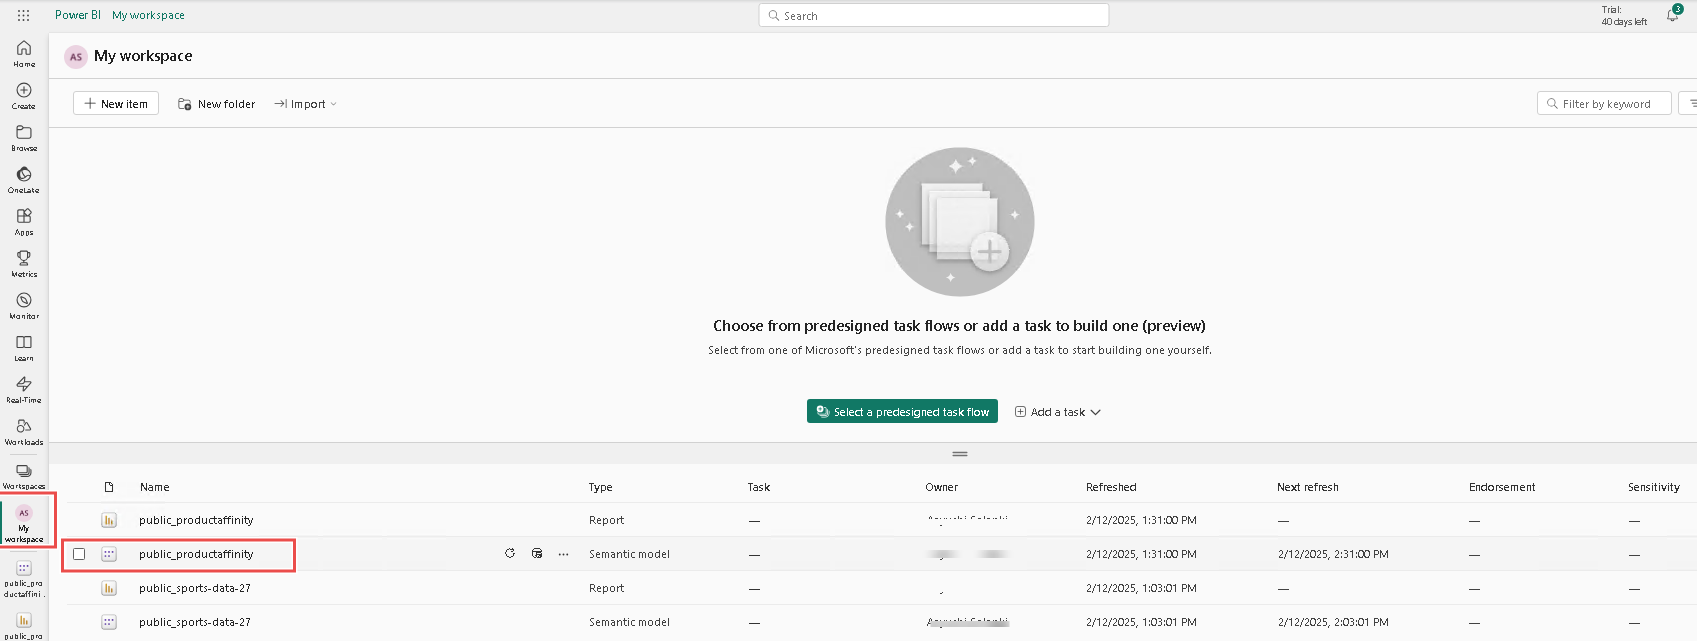This screenshot has width=1697, height=641.
Task: Sort by the Endorsement column header
Action: tap(1502, 487)
